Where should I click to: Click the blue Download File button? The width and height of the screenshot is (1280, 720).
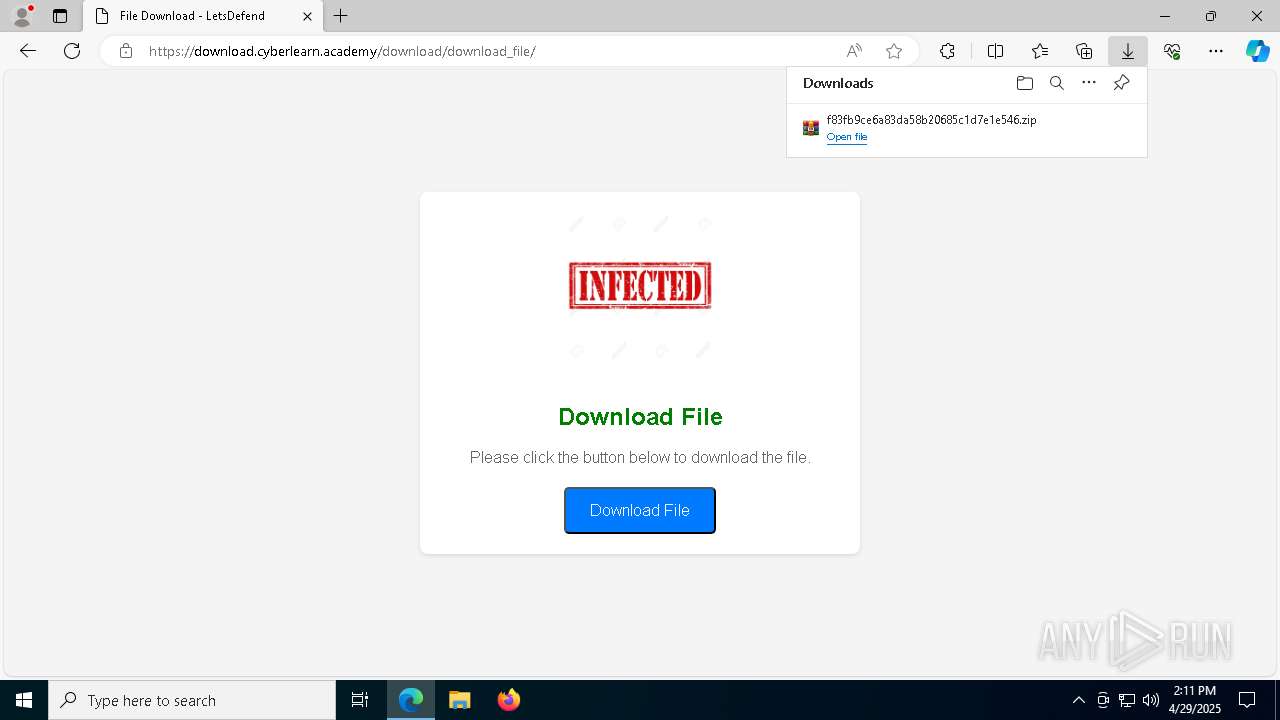click(x=640, y=510)
